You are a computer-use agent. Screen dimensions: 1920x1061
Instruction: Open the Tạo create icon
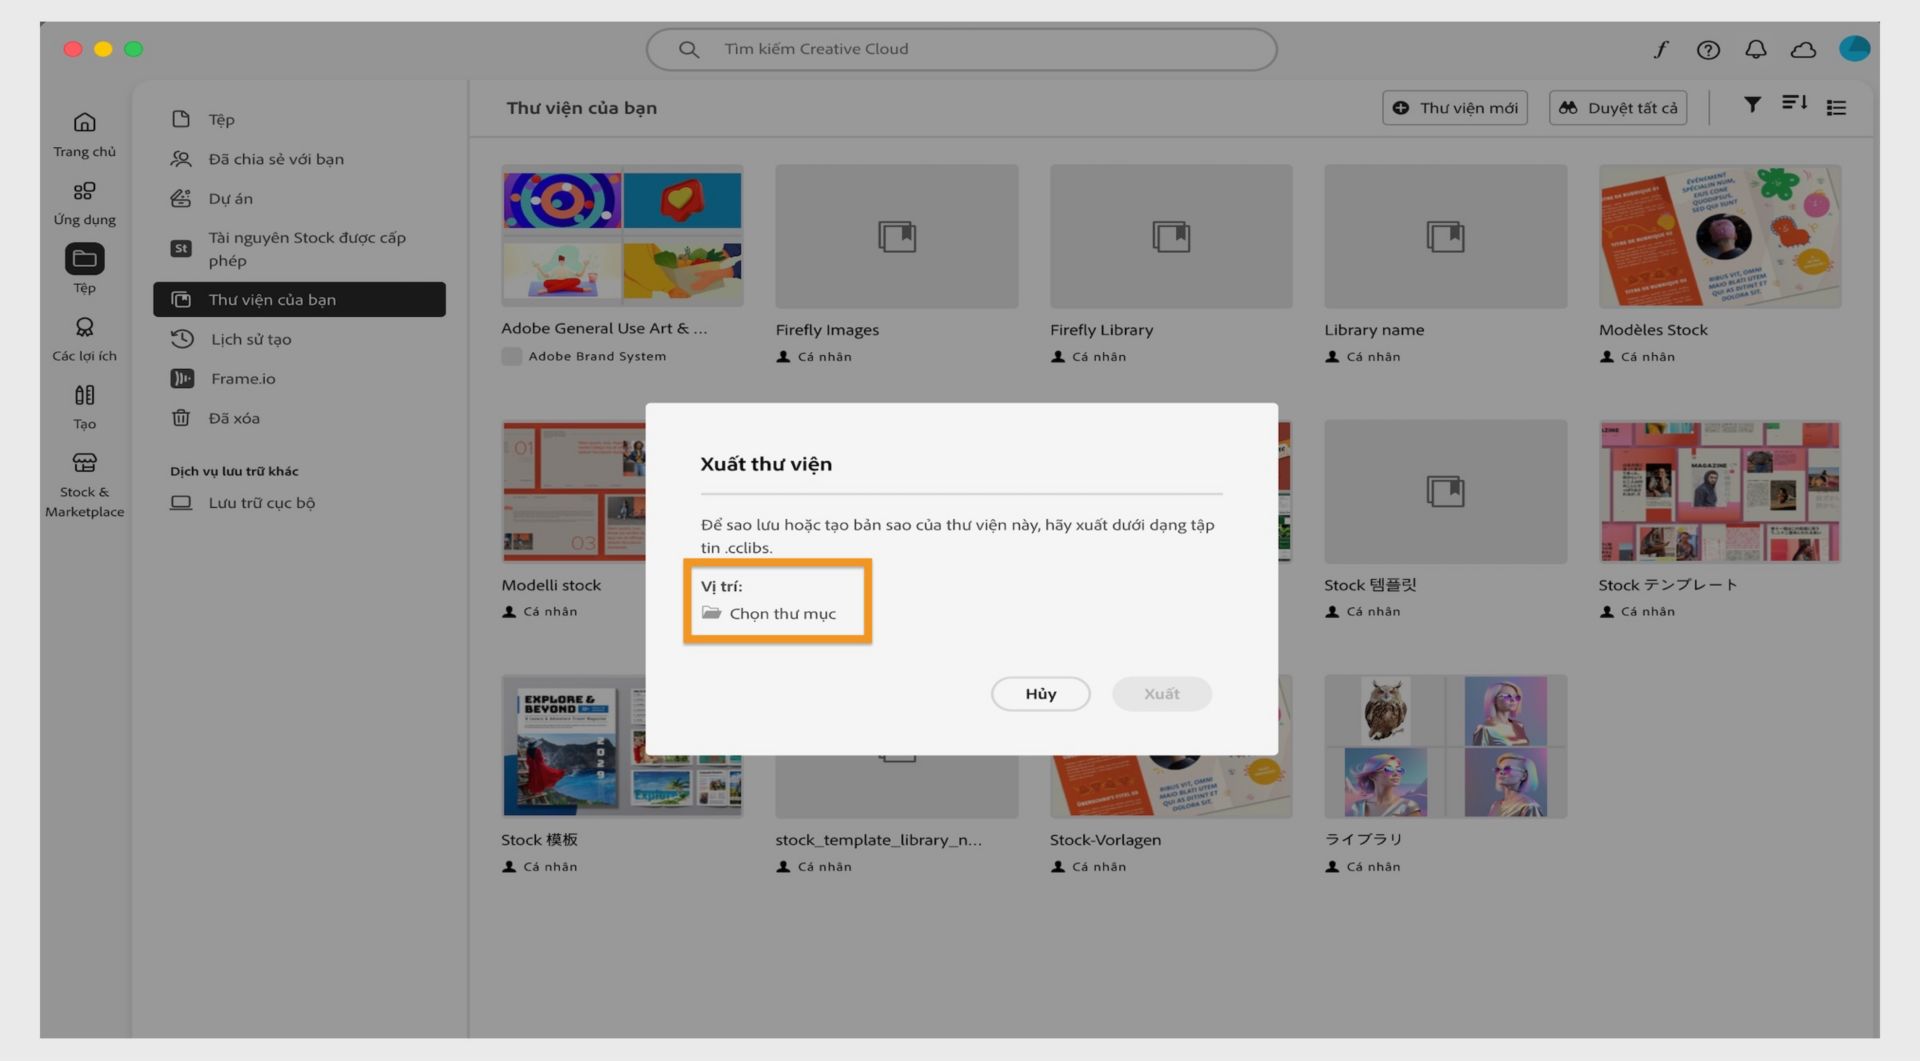[85, 395]
